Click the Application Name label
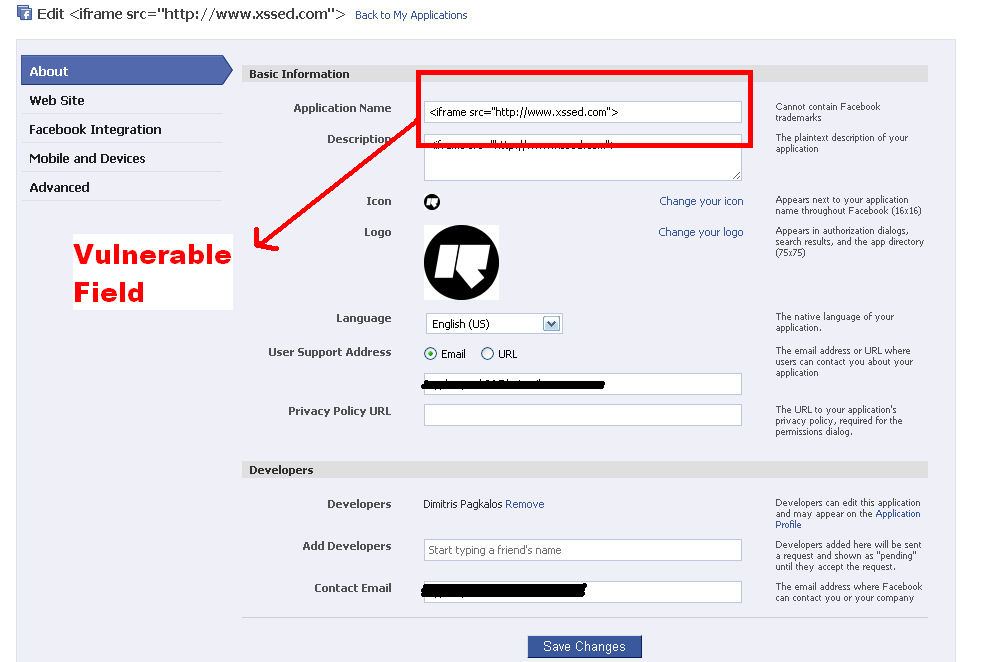 (342, 108)
